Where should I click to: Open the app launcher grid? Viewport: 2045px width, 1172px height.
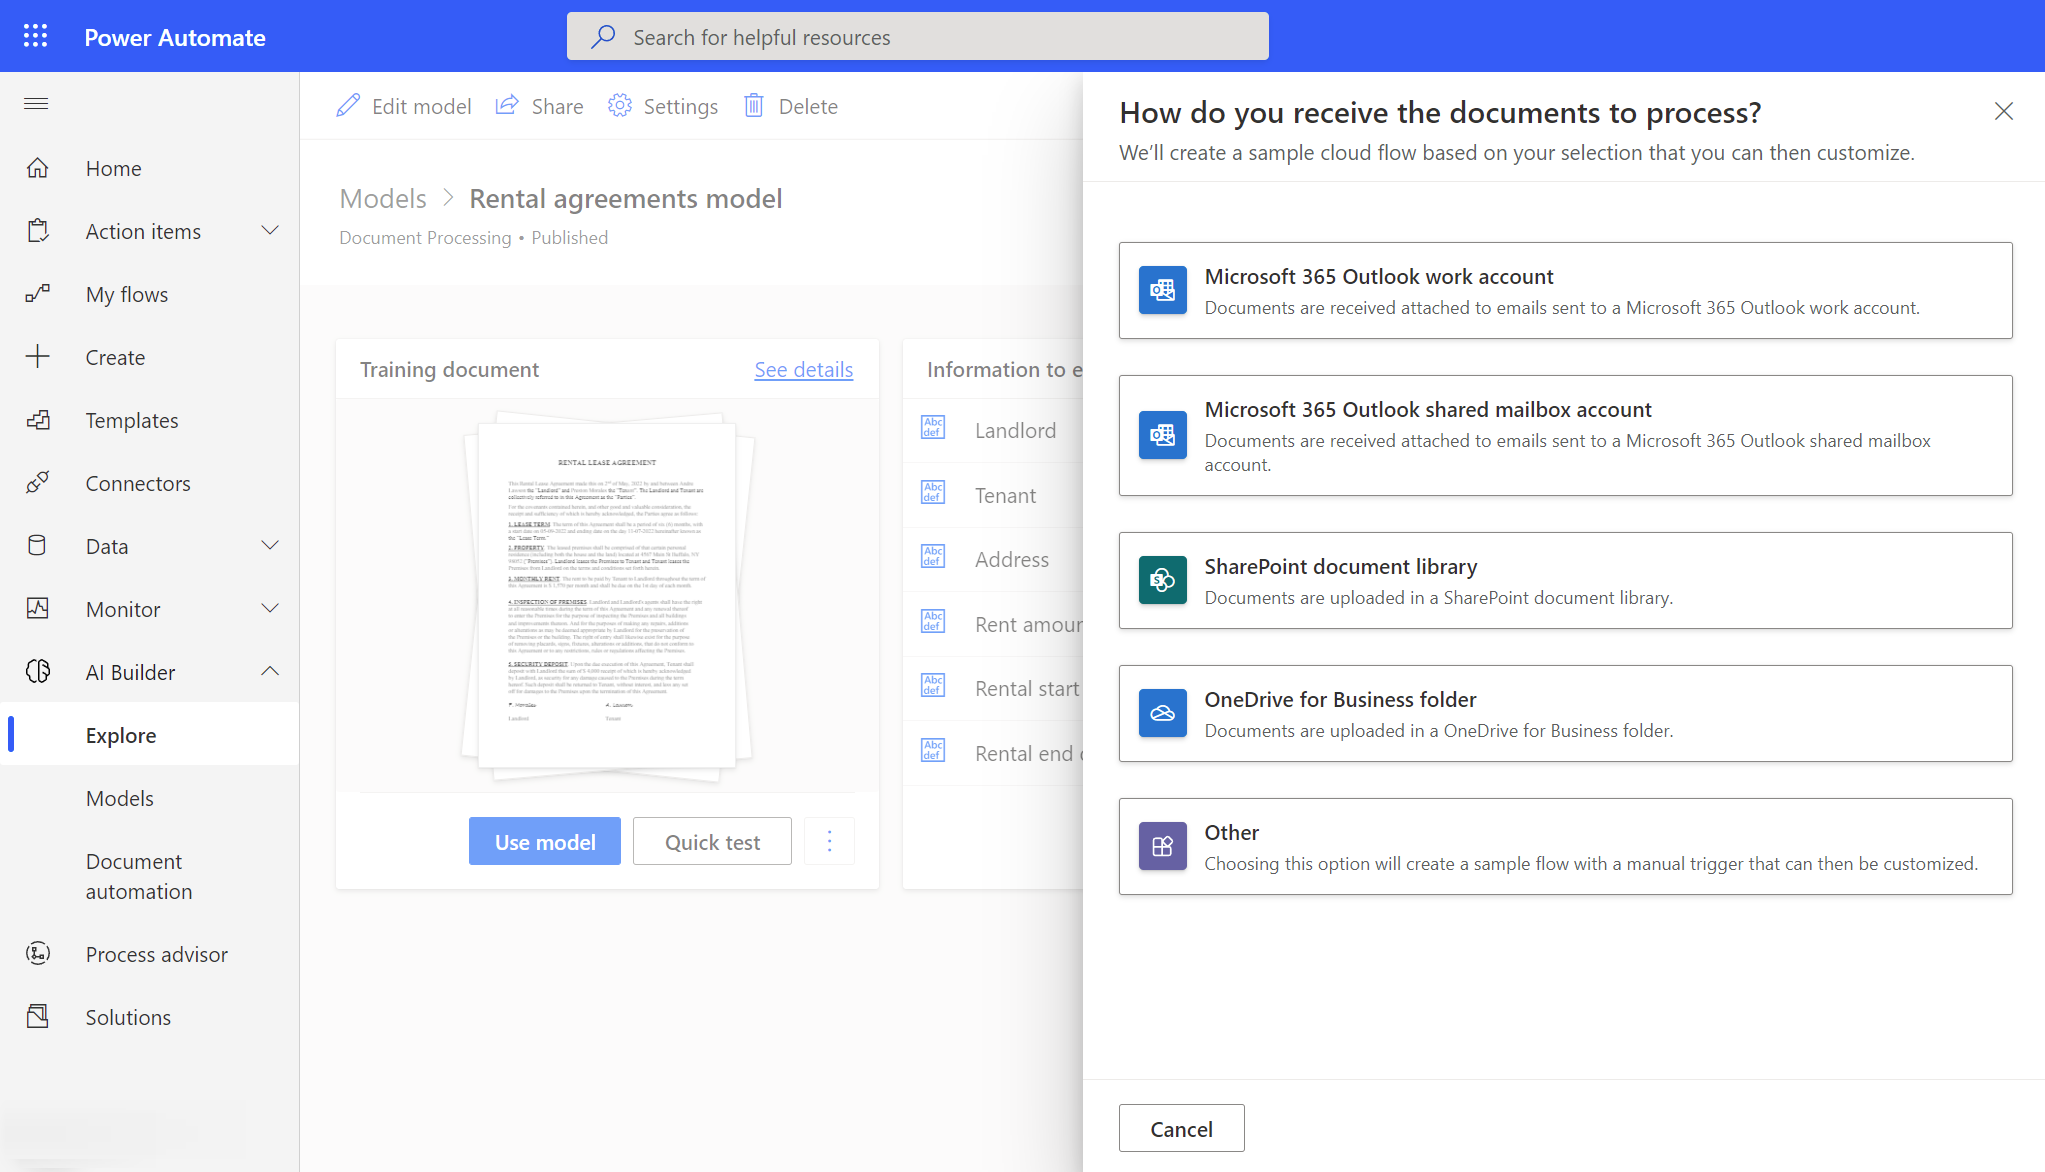point(36,36)
